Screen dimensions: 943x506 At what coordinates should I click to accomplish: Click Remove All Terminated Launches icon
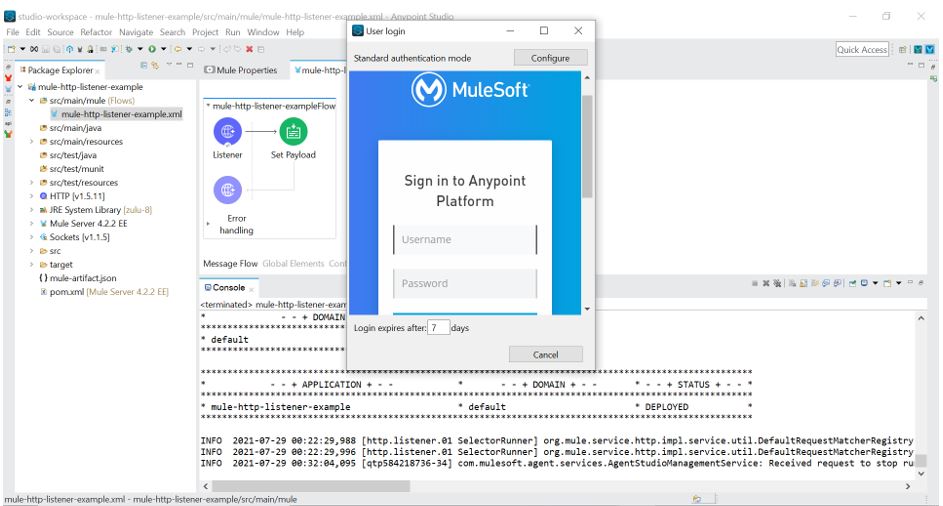777,283
